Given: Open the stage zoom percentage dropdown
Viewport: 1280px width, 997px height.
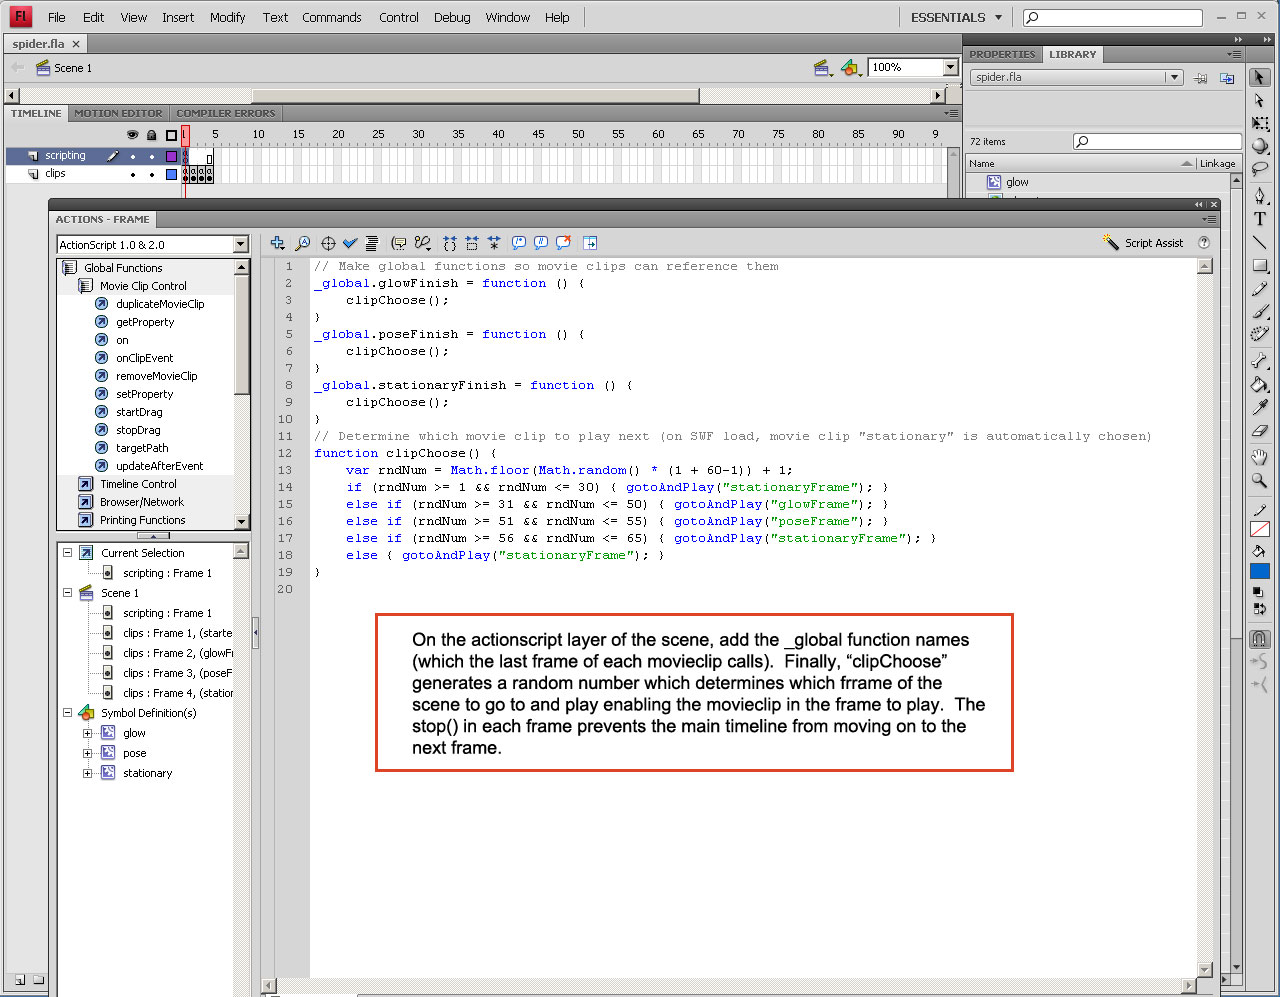Looking at the screenshot, I should (950, 67).
